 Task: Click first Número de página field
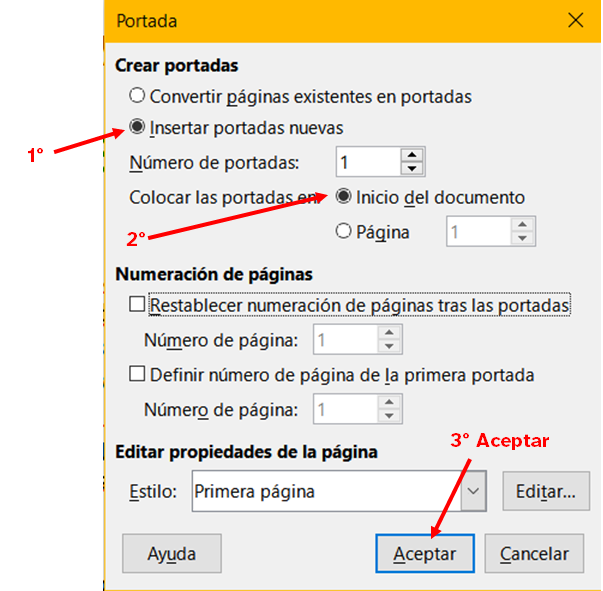(x=344, y=340)
